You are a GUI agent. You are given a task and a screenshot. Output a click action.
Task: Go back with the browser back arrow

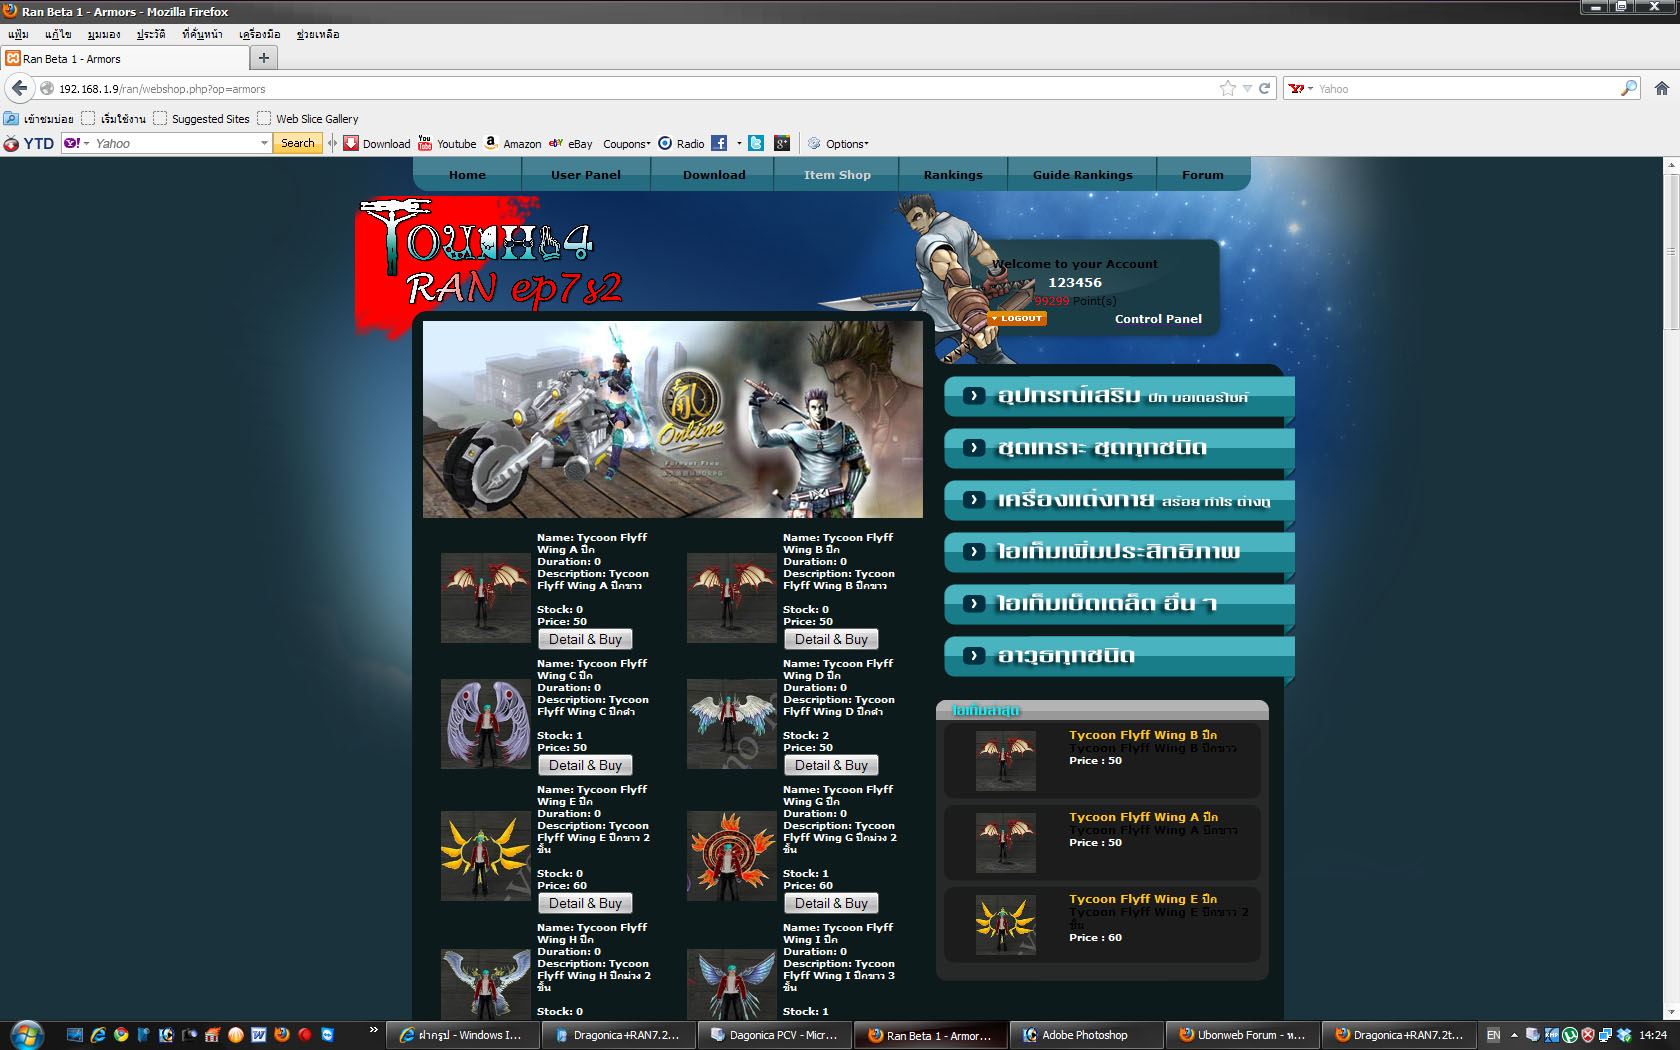tap(20, 88)
